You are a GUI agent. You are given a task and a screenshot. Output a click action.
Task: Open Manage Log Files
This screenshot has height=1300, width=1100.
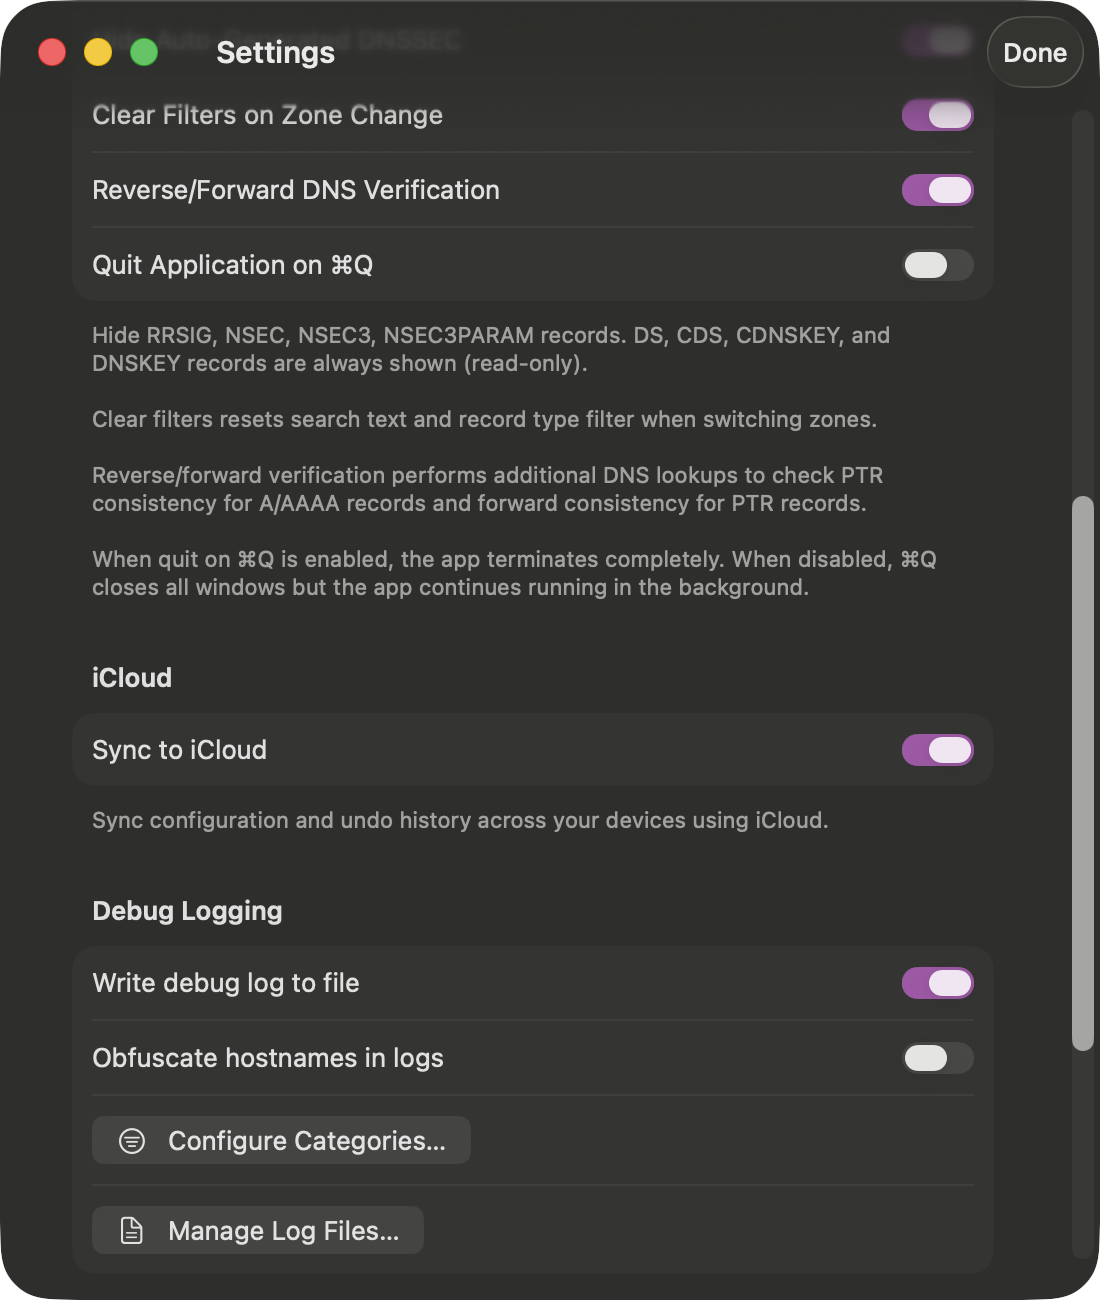pyautogui.click(x=257, y=1230)
